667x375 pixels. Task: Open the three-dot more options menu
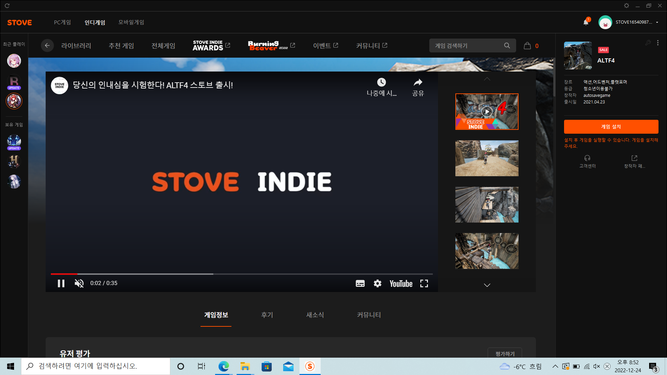coord(658,43)
